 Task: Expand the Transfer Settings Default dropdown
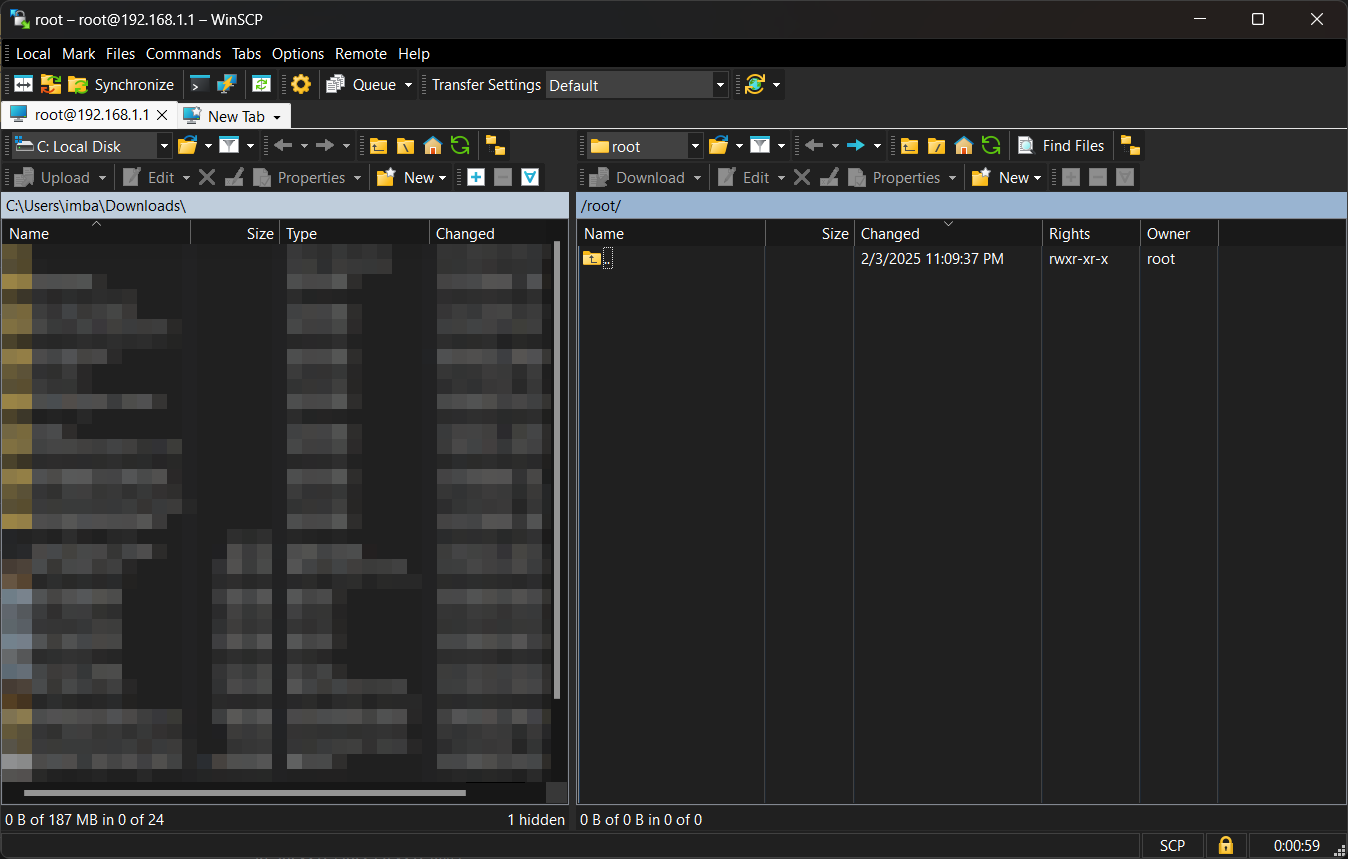[720, 86]
